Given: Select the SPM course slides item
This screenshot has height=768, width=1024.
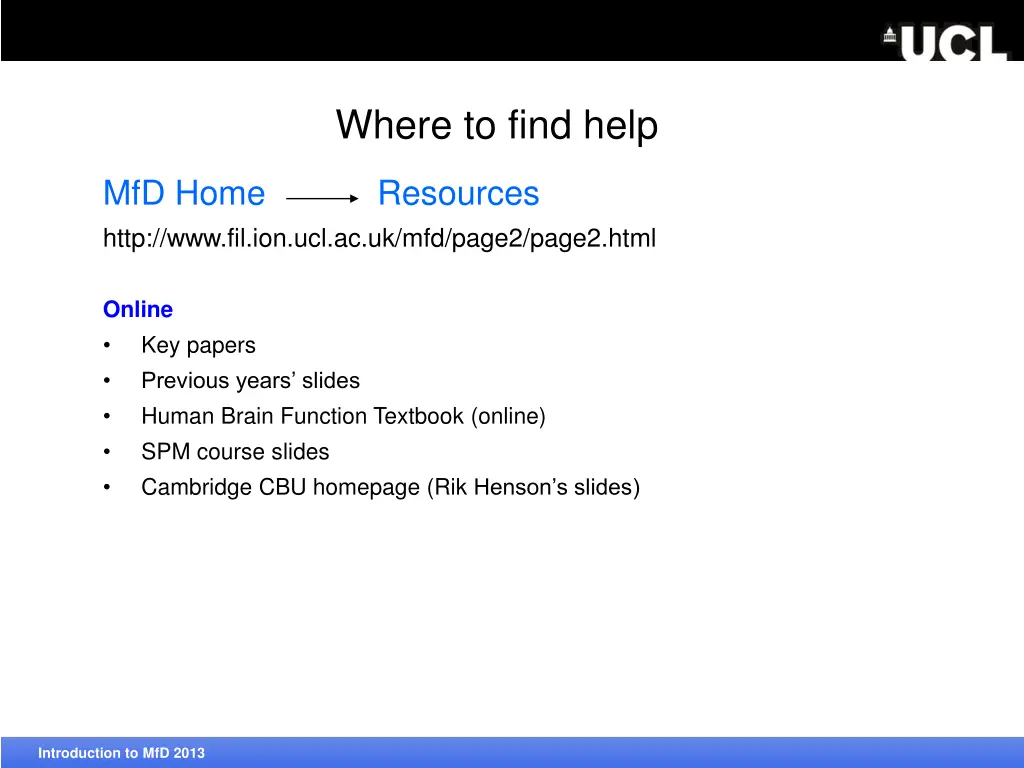Looking at the screenshot, I should (235, 452).
